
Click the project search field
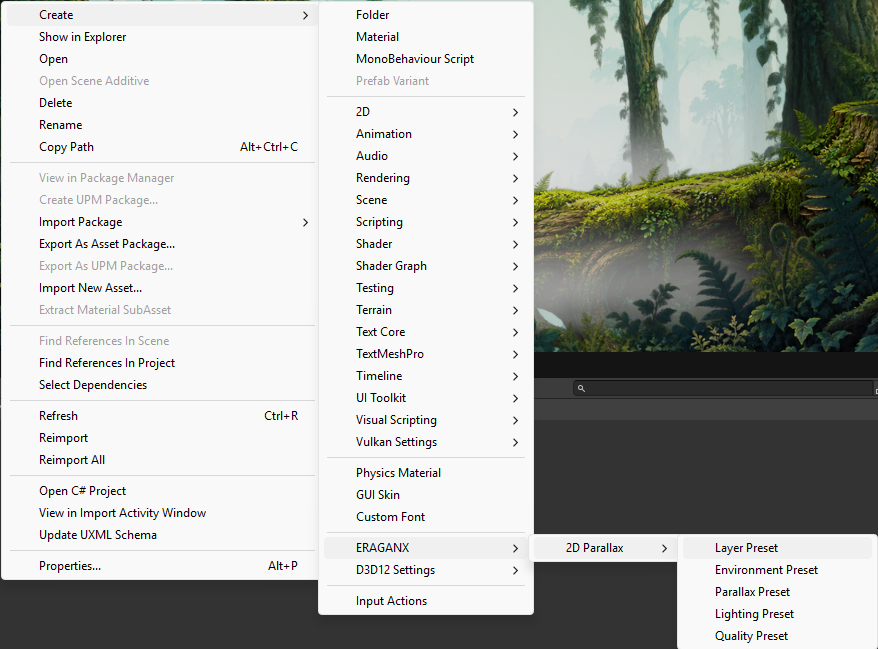(x=723, y=388)
